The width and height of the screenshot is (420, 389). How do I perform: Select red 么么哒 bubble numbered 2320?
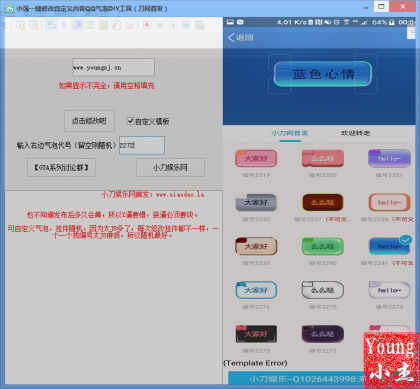323,158
